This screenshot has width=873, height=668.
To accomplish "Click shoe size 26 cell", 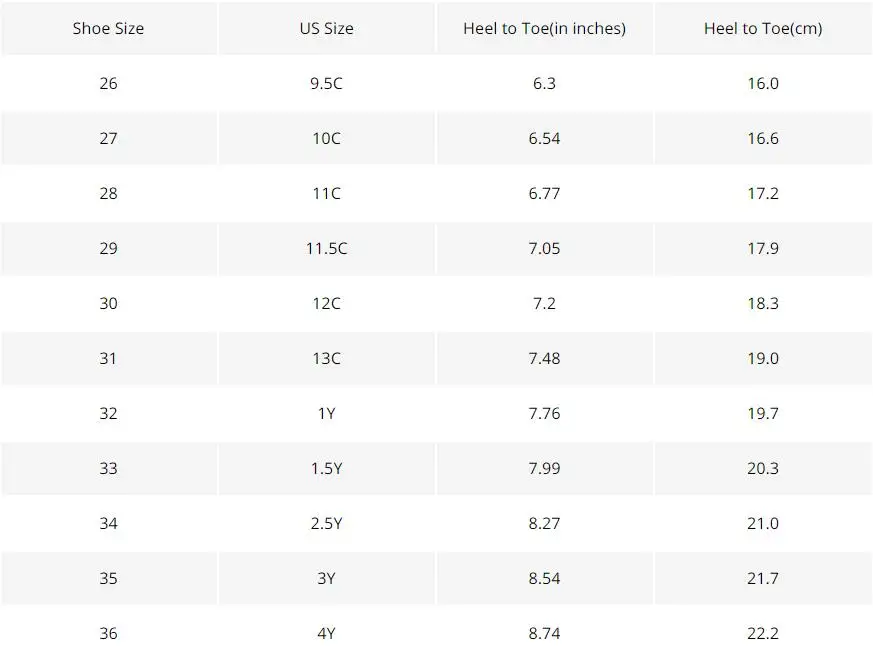I will pyautogui.click(x=109, y=84).
